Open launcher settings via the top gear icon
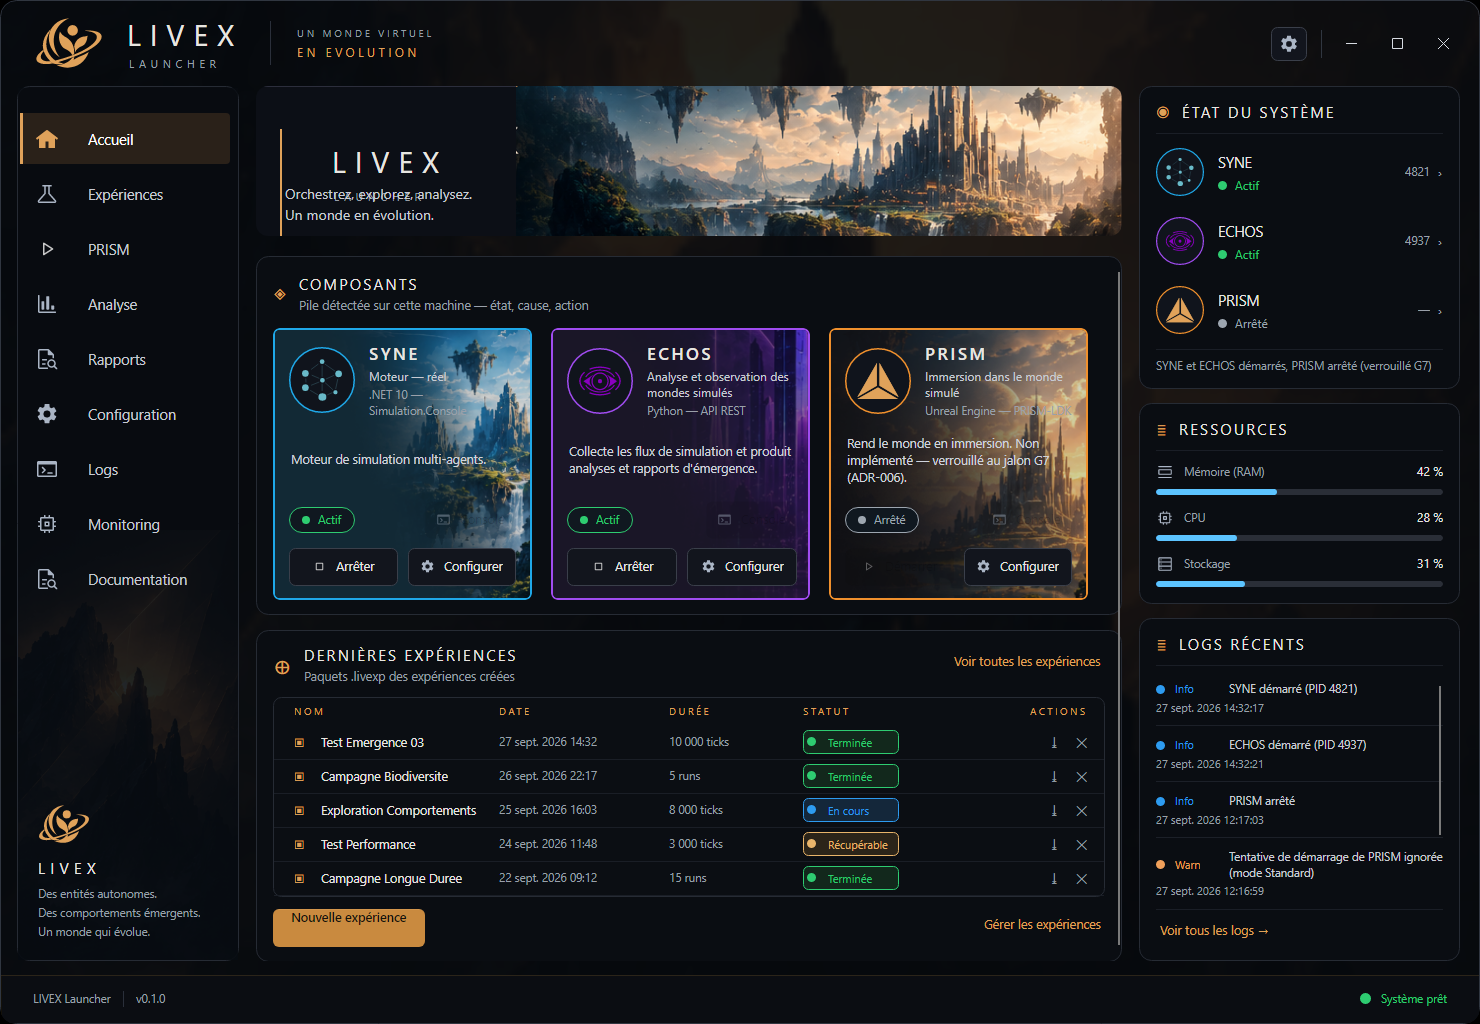 pos(1289,44)
